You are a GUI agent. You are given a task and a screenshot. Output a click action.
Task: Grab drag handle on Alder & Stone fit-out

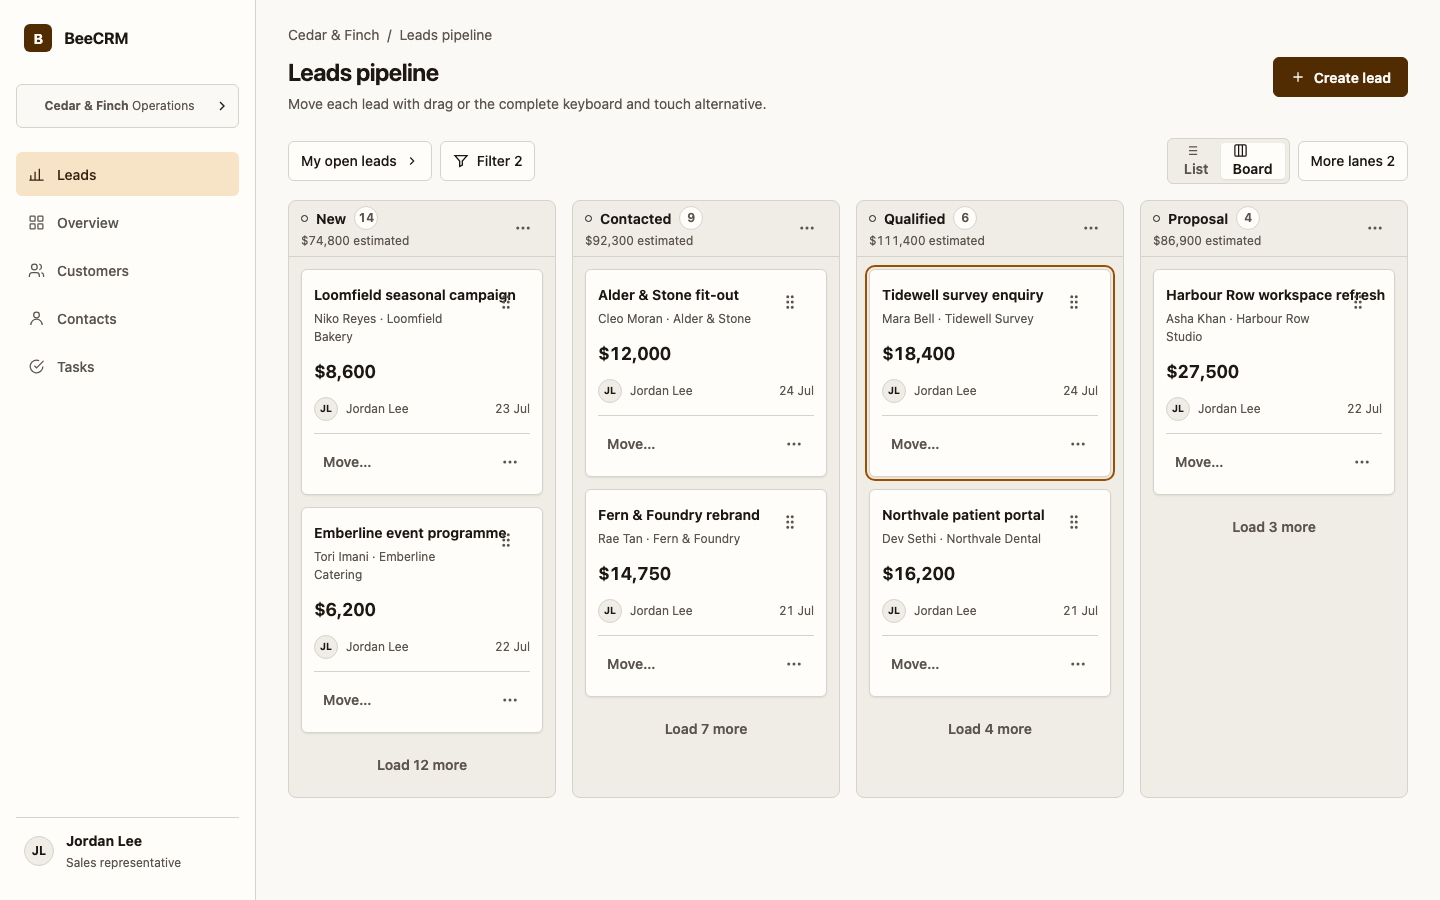[790, 302]
